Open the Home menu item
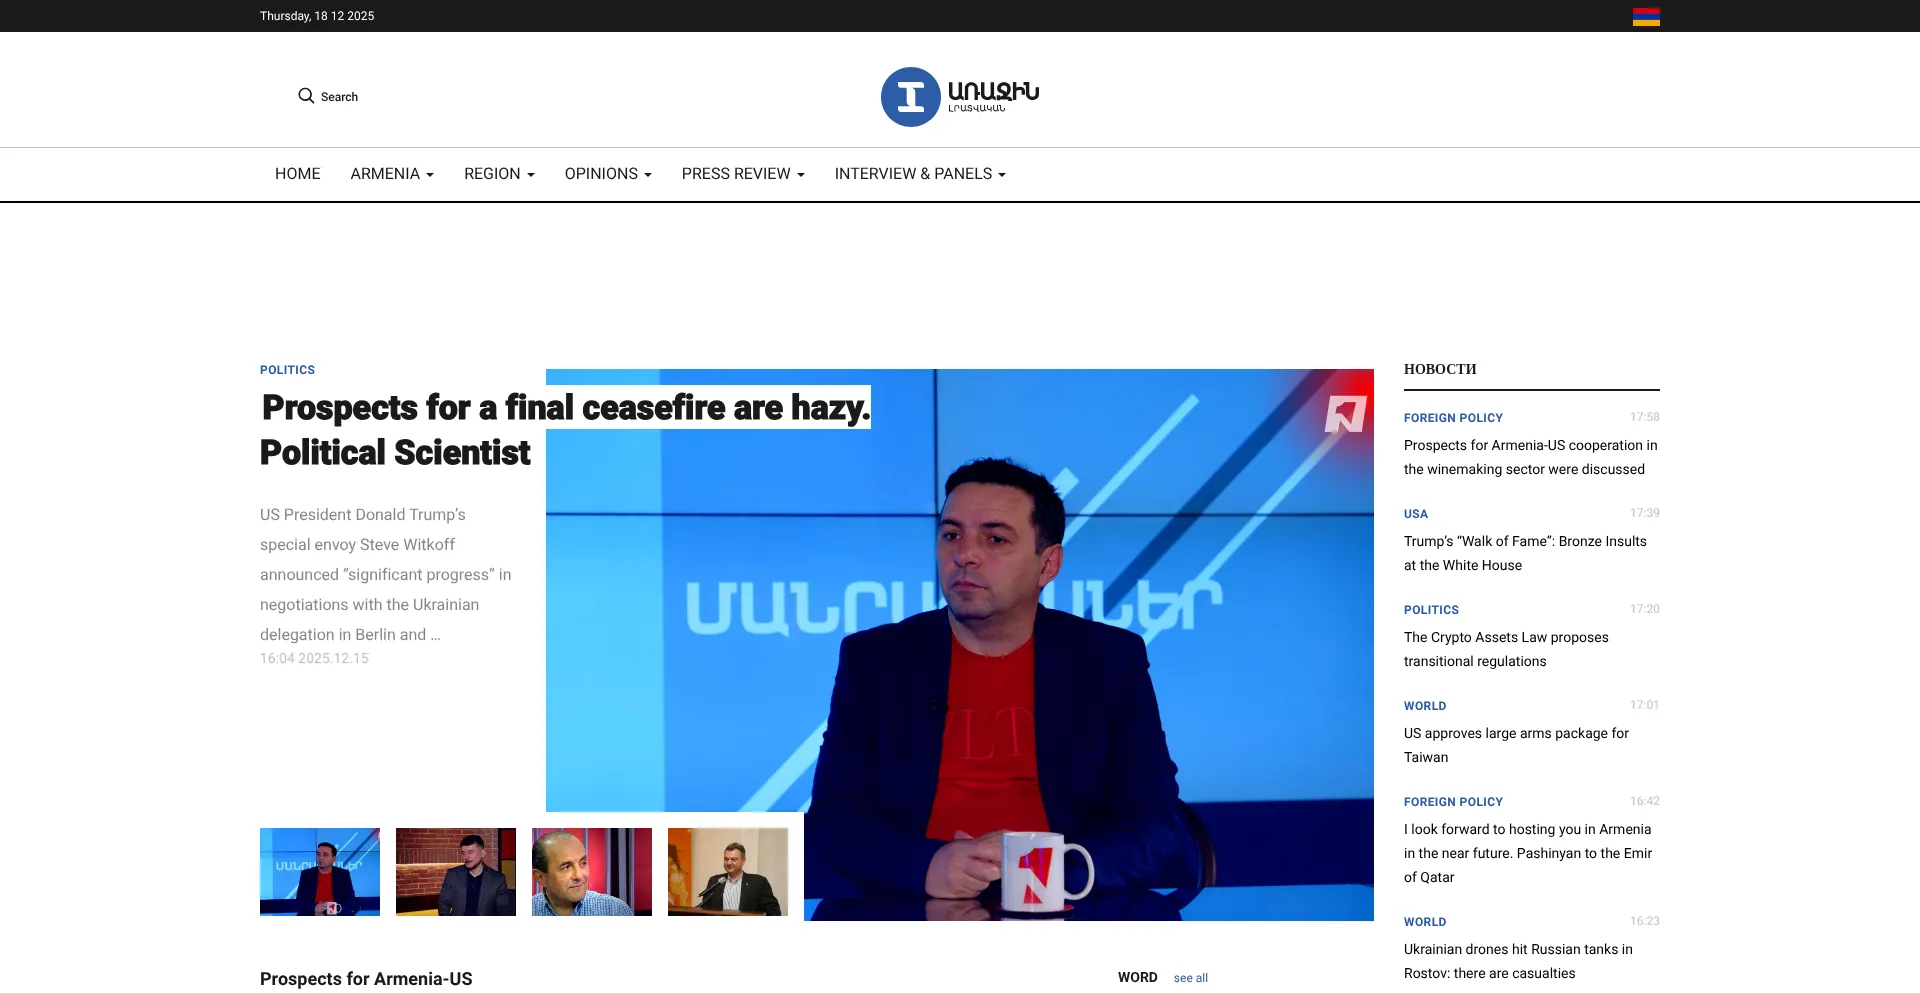 297,174
